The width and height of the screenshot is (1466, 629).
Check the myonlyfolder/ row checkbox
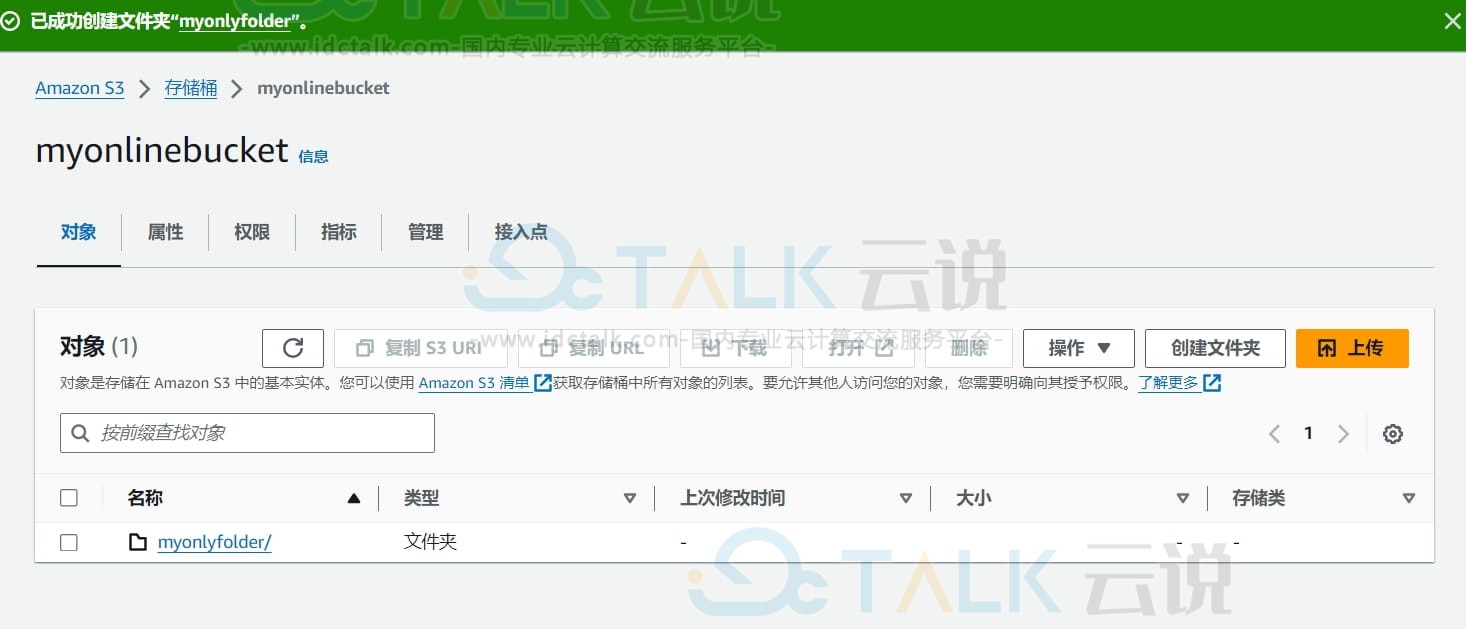click(x=69, y=543)
